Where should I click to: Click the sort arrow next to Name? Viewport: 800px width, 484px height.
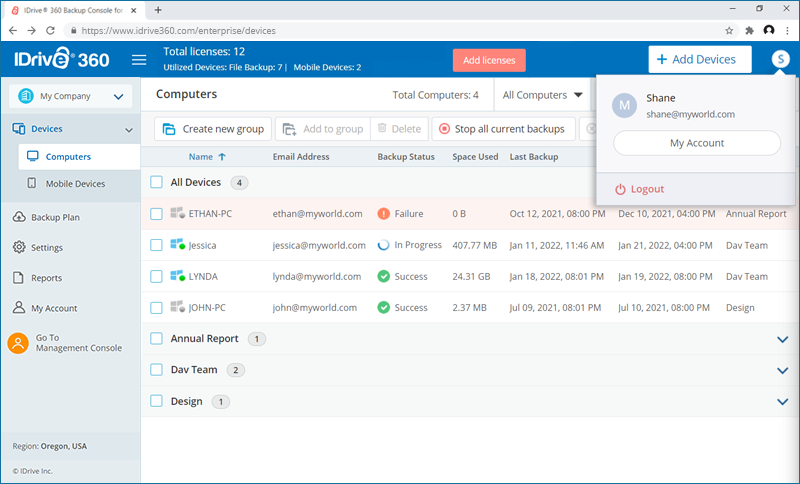pyautogui.click(x=222, y=157)
